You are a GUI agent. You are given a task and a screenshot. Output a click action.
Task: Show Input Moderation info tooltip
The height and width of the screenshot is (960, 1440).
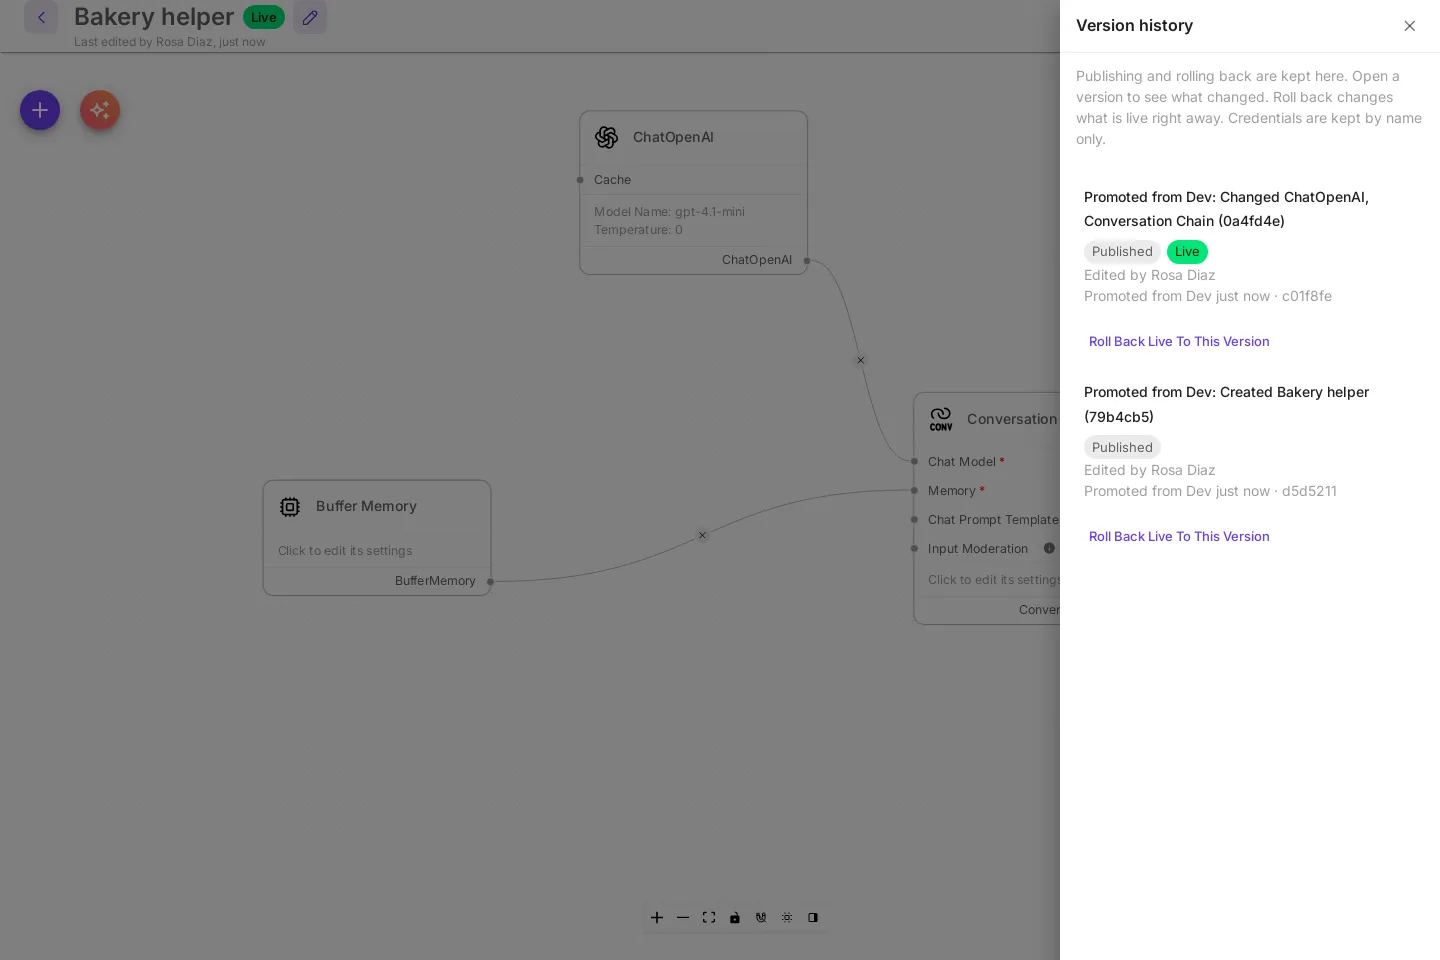(x=1049, y=548)
